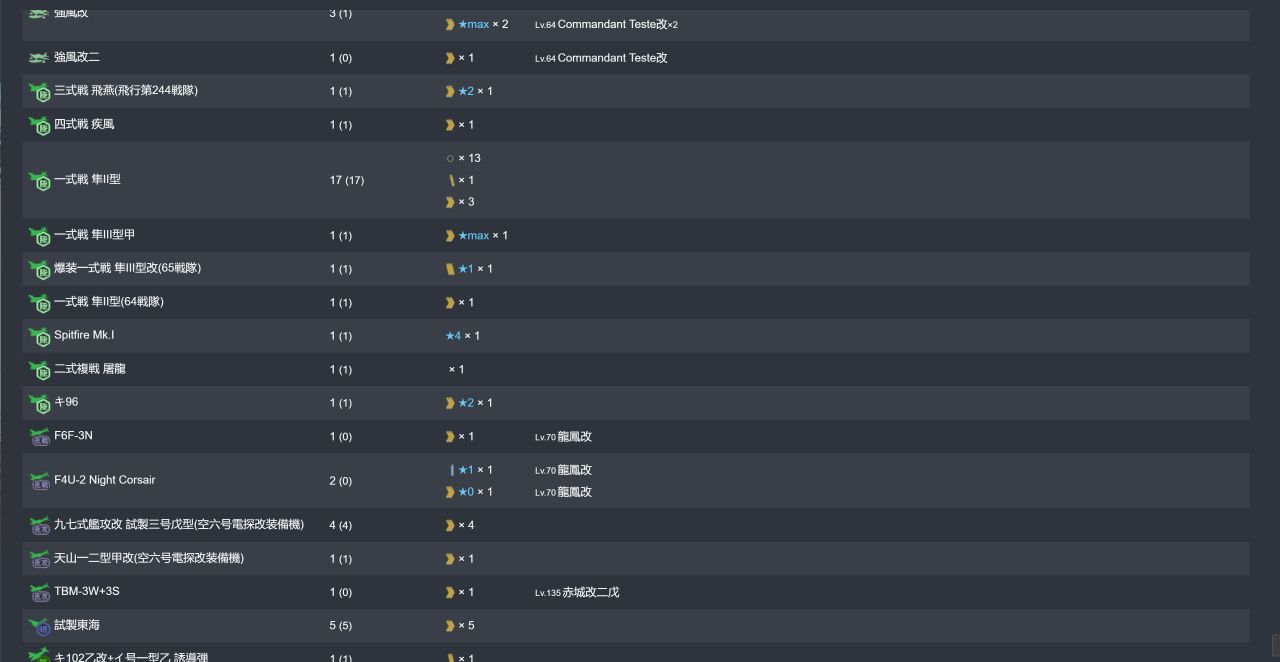Select the 天山一二型甲改(空六号電探改装備機) row
Screen dimensions: 1280x662
636,559
